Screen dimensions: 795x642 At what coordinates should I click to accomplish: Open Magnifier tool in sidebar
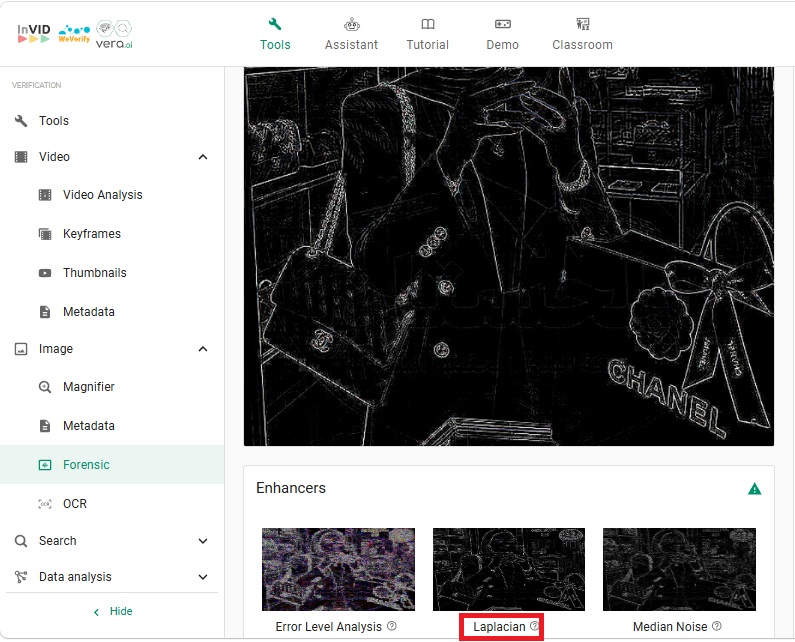tap(89, 387)
